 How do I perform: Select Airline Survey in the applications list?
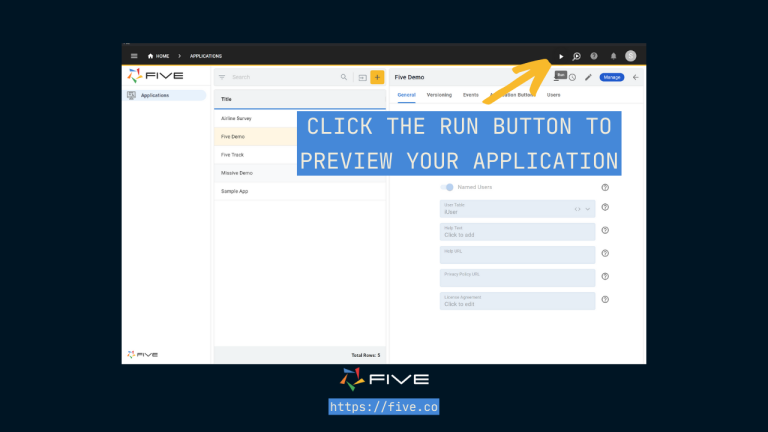[236, 118]
